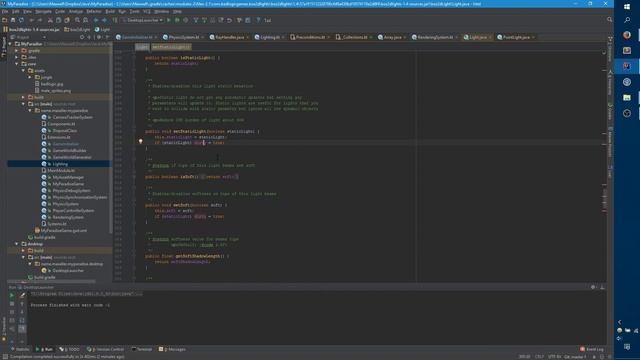Open the Version Control tool window
The image size is (640, 360).
pyautogui.click(x=105, y=349)
